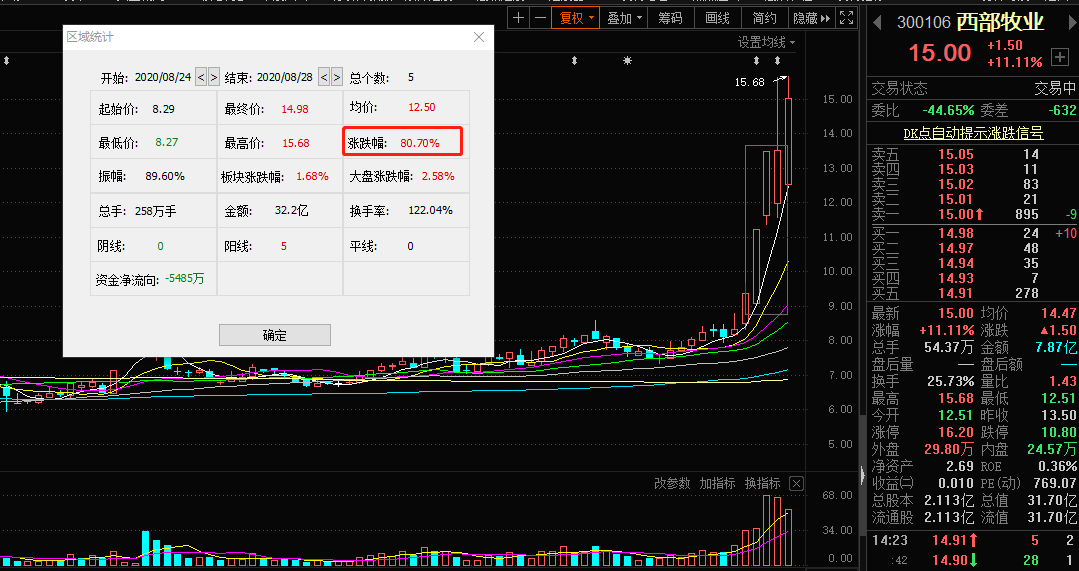Click the 最终价 14.98 cell in dialog
This screenshot has height=571, width=1079.
279,108
